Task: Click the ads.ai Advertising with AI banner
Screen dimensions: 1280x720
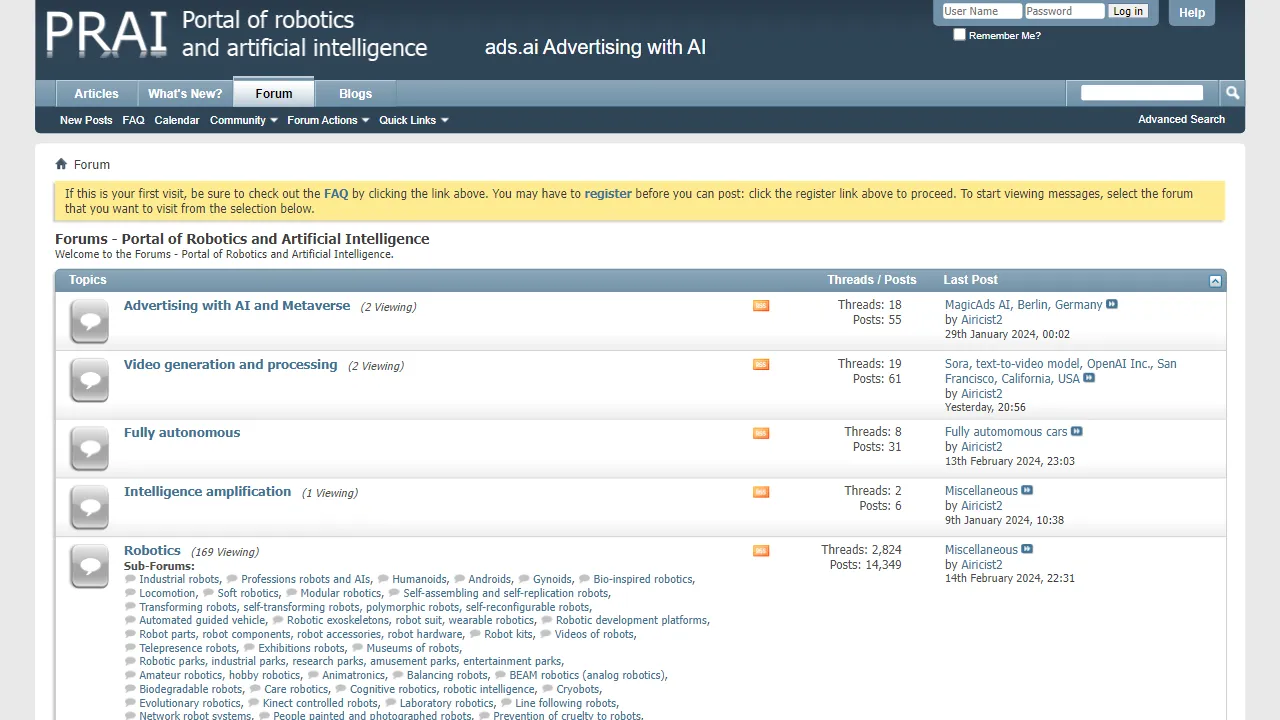Action: pos(595,47)
